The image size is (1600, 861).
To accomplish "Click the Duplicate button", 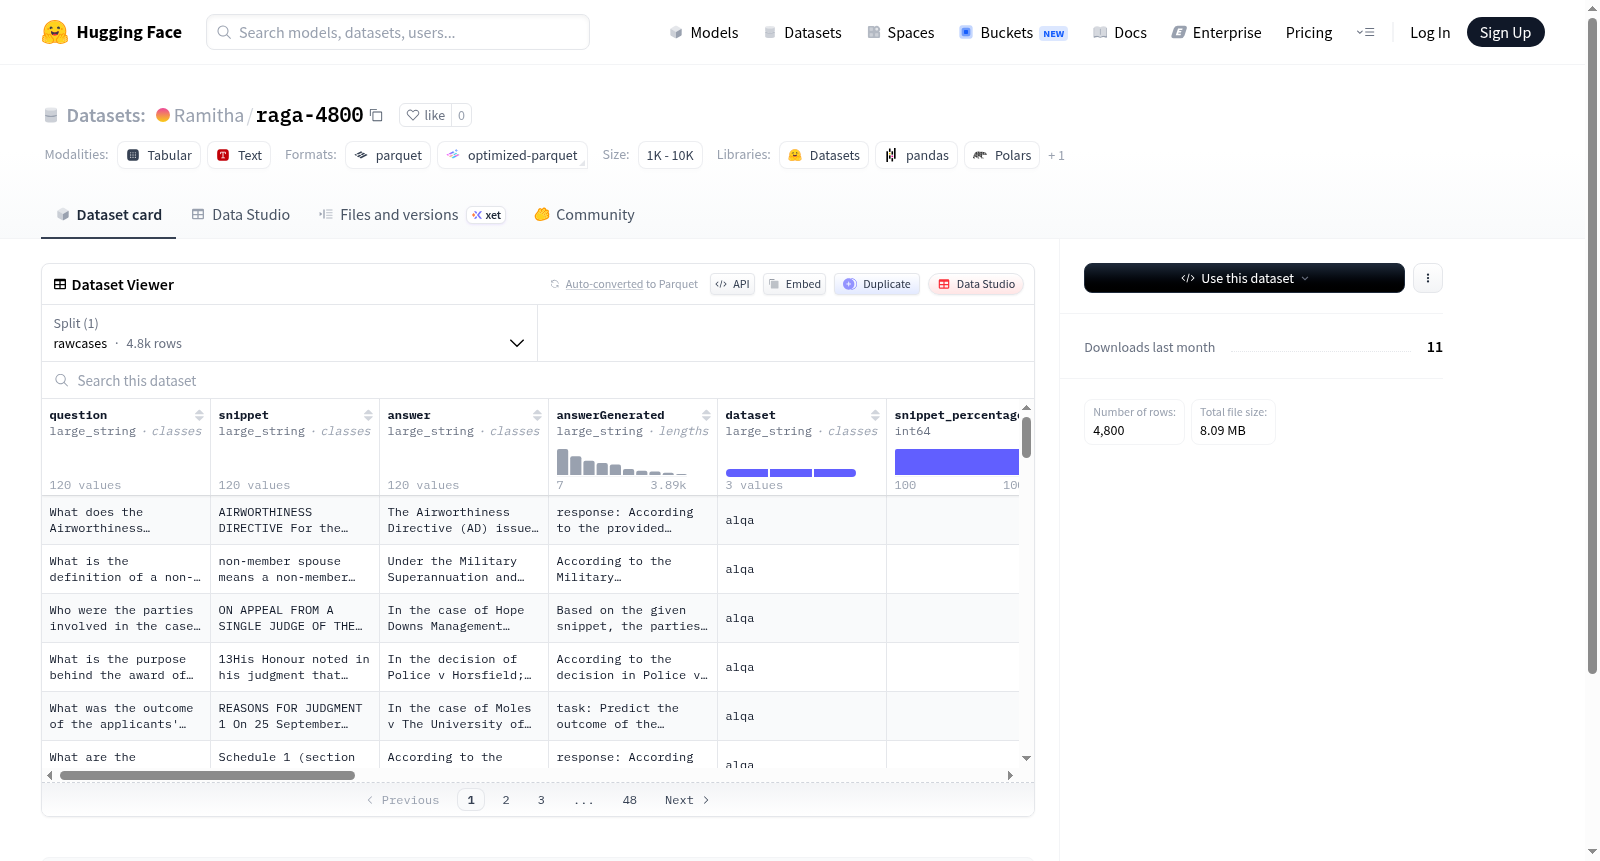I will click(x=877, y=284).
